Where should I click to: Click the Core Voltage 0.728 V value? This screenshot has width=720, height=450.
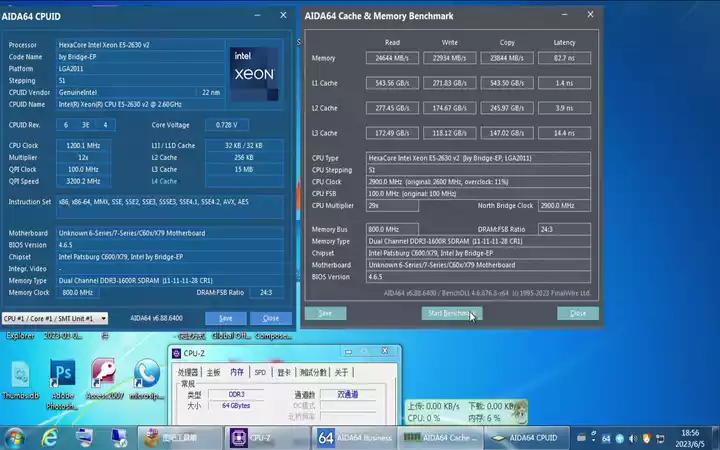point(227,125)
